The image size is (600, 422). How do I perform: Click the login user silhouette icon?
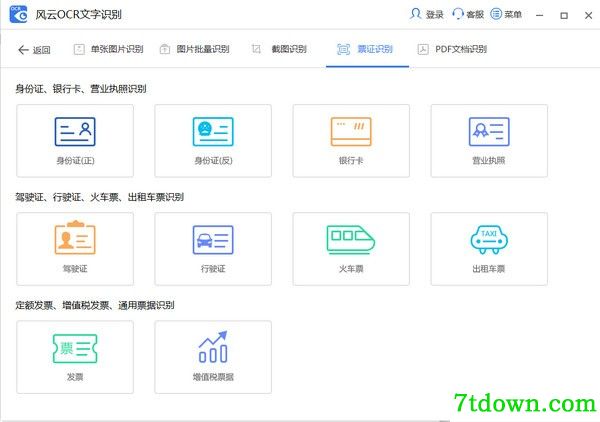pyautogui.click(x=416, y=14)
